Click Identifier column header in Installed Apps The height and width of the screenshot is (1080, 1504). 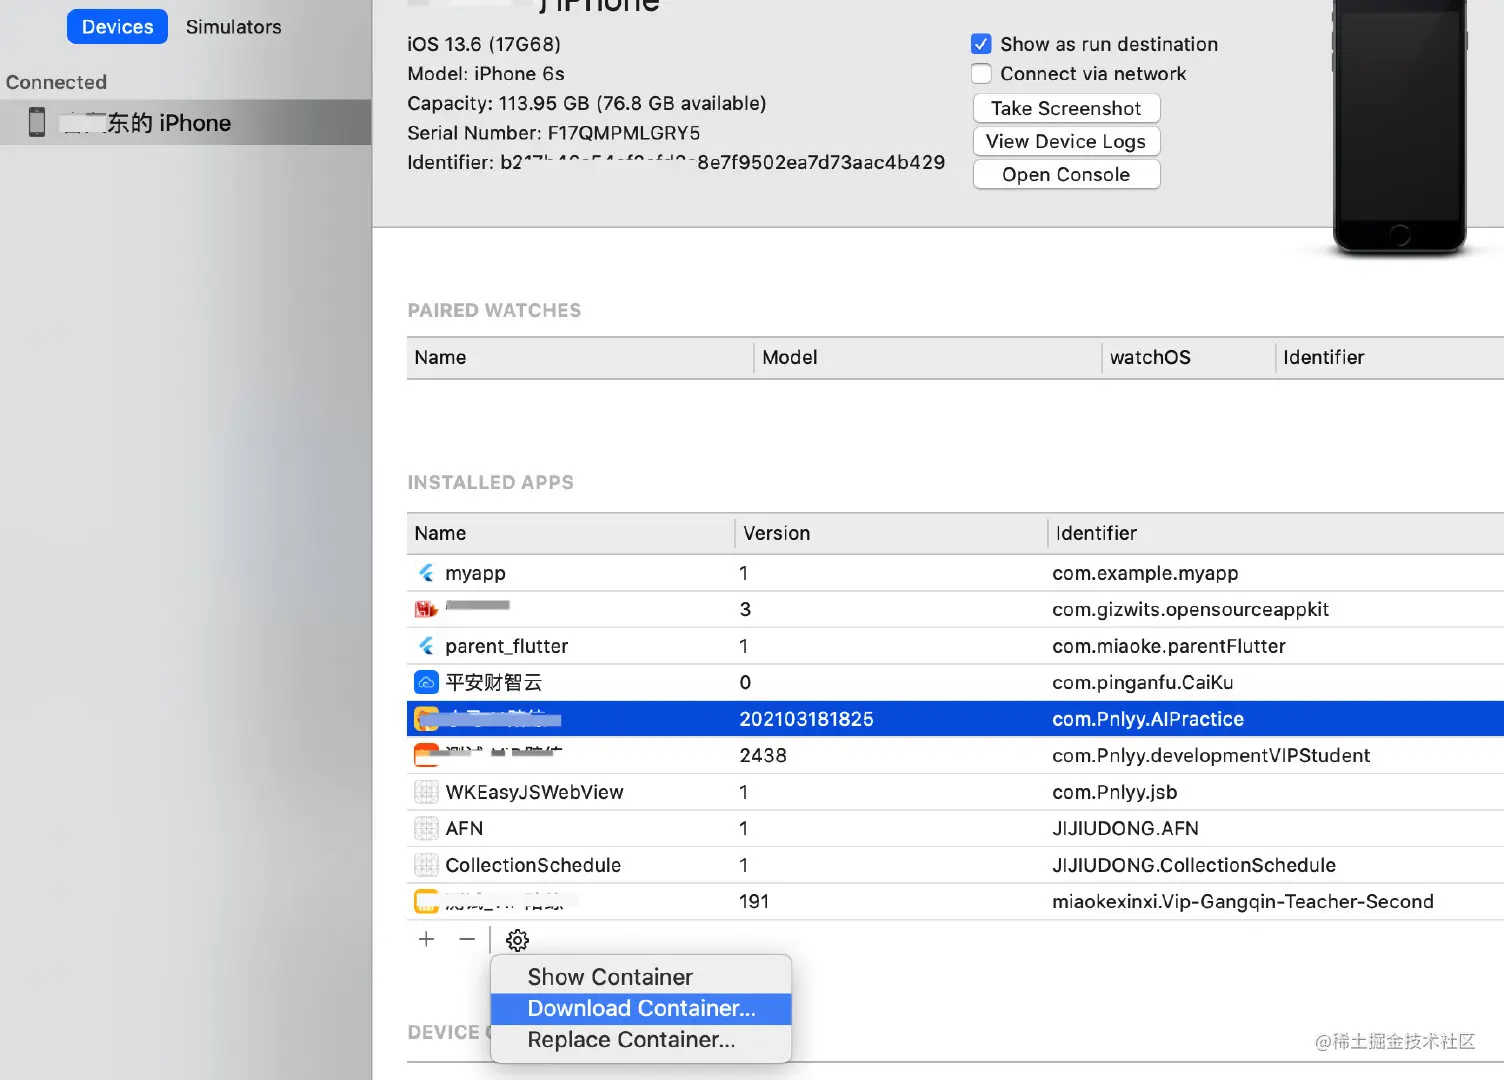coord(1276,533)
